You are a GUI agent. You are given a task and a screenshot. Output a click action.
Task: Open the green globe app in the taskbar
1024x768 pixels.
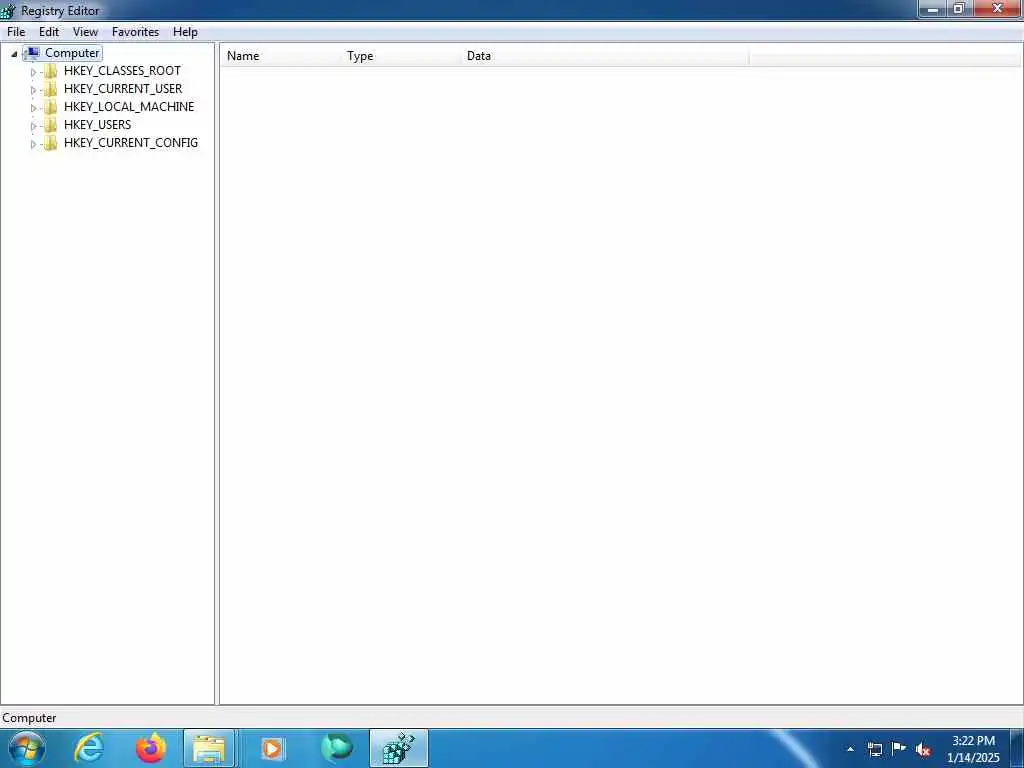coord(337,748)
